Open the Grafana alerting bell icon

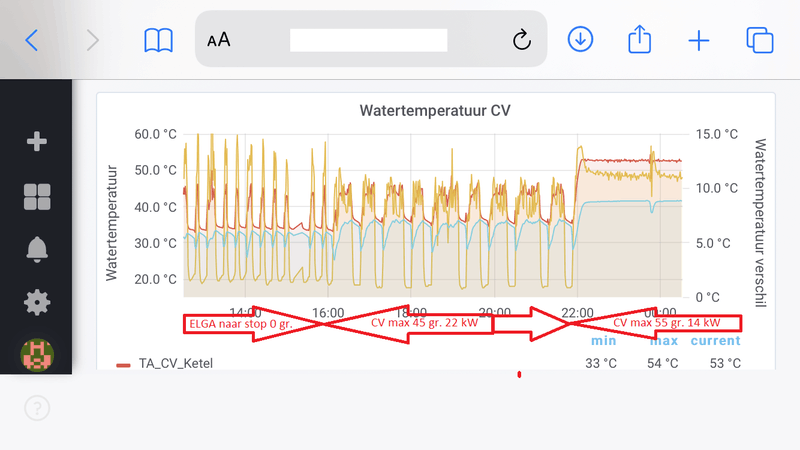point(36,249)
